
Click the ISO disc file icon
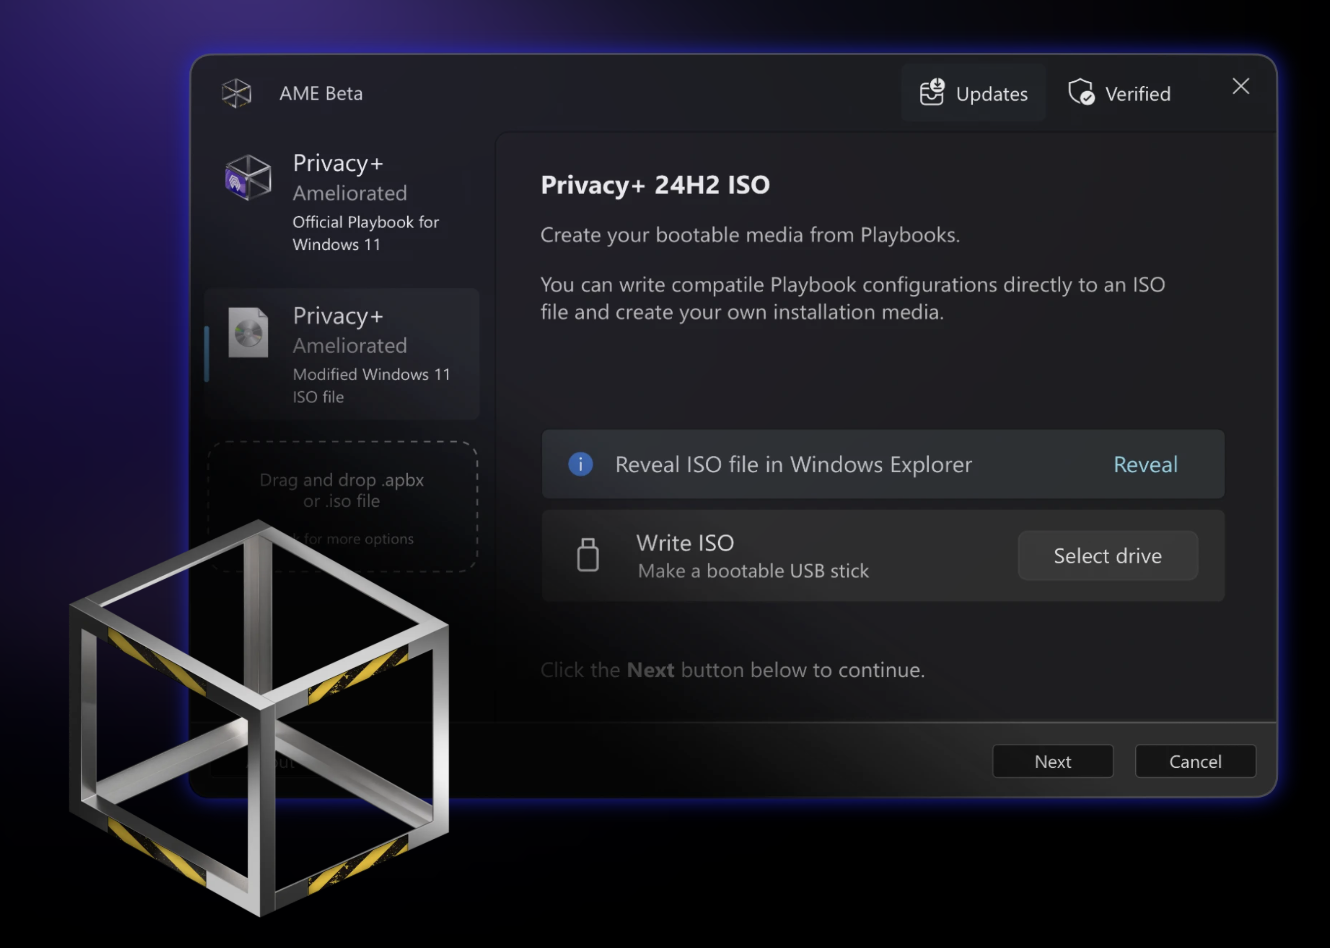pyautogui.click(x=248, y=332)
